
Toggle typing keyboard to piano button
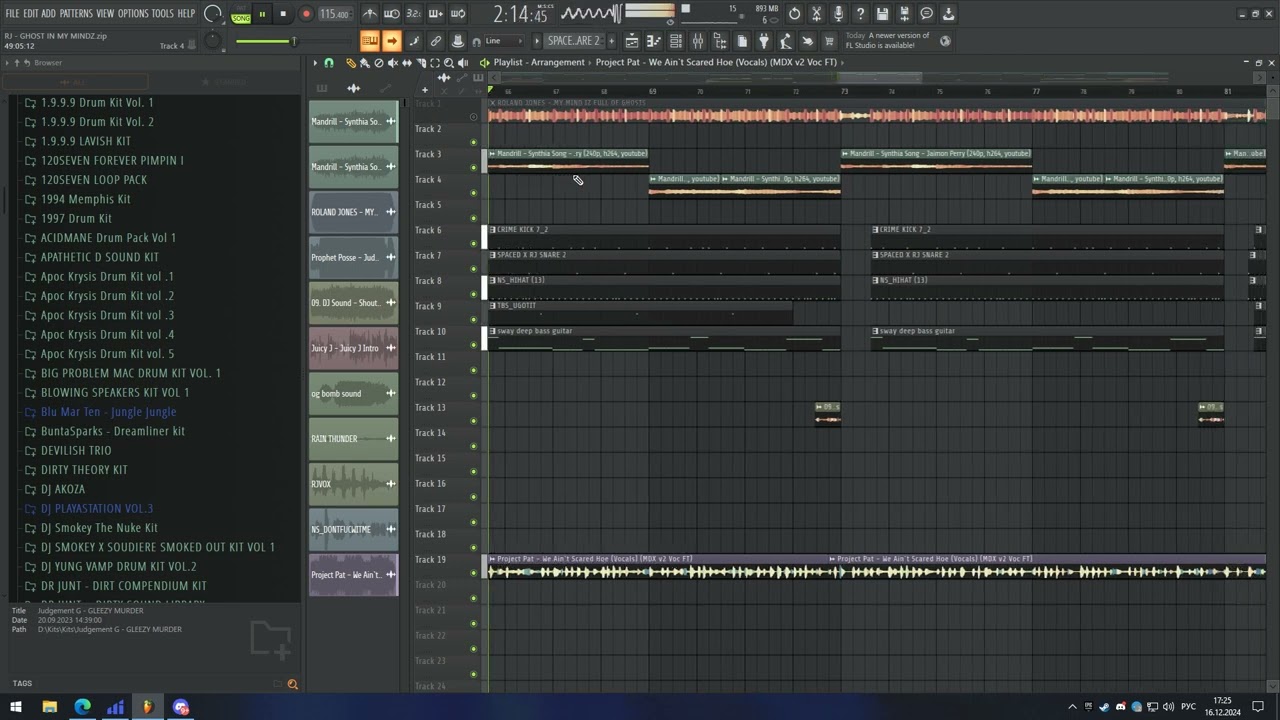click(369, 41)
